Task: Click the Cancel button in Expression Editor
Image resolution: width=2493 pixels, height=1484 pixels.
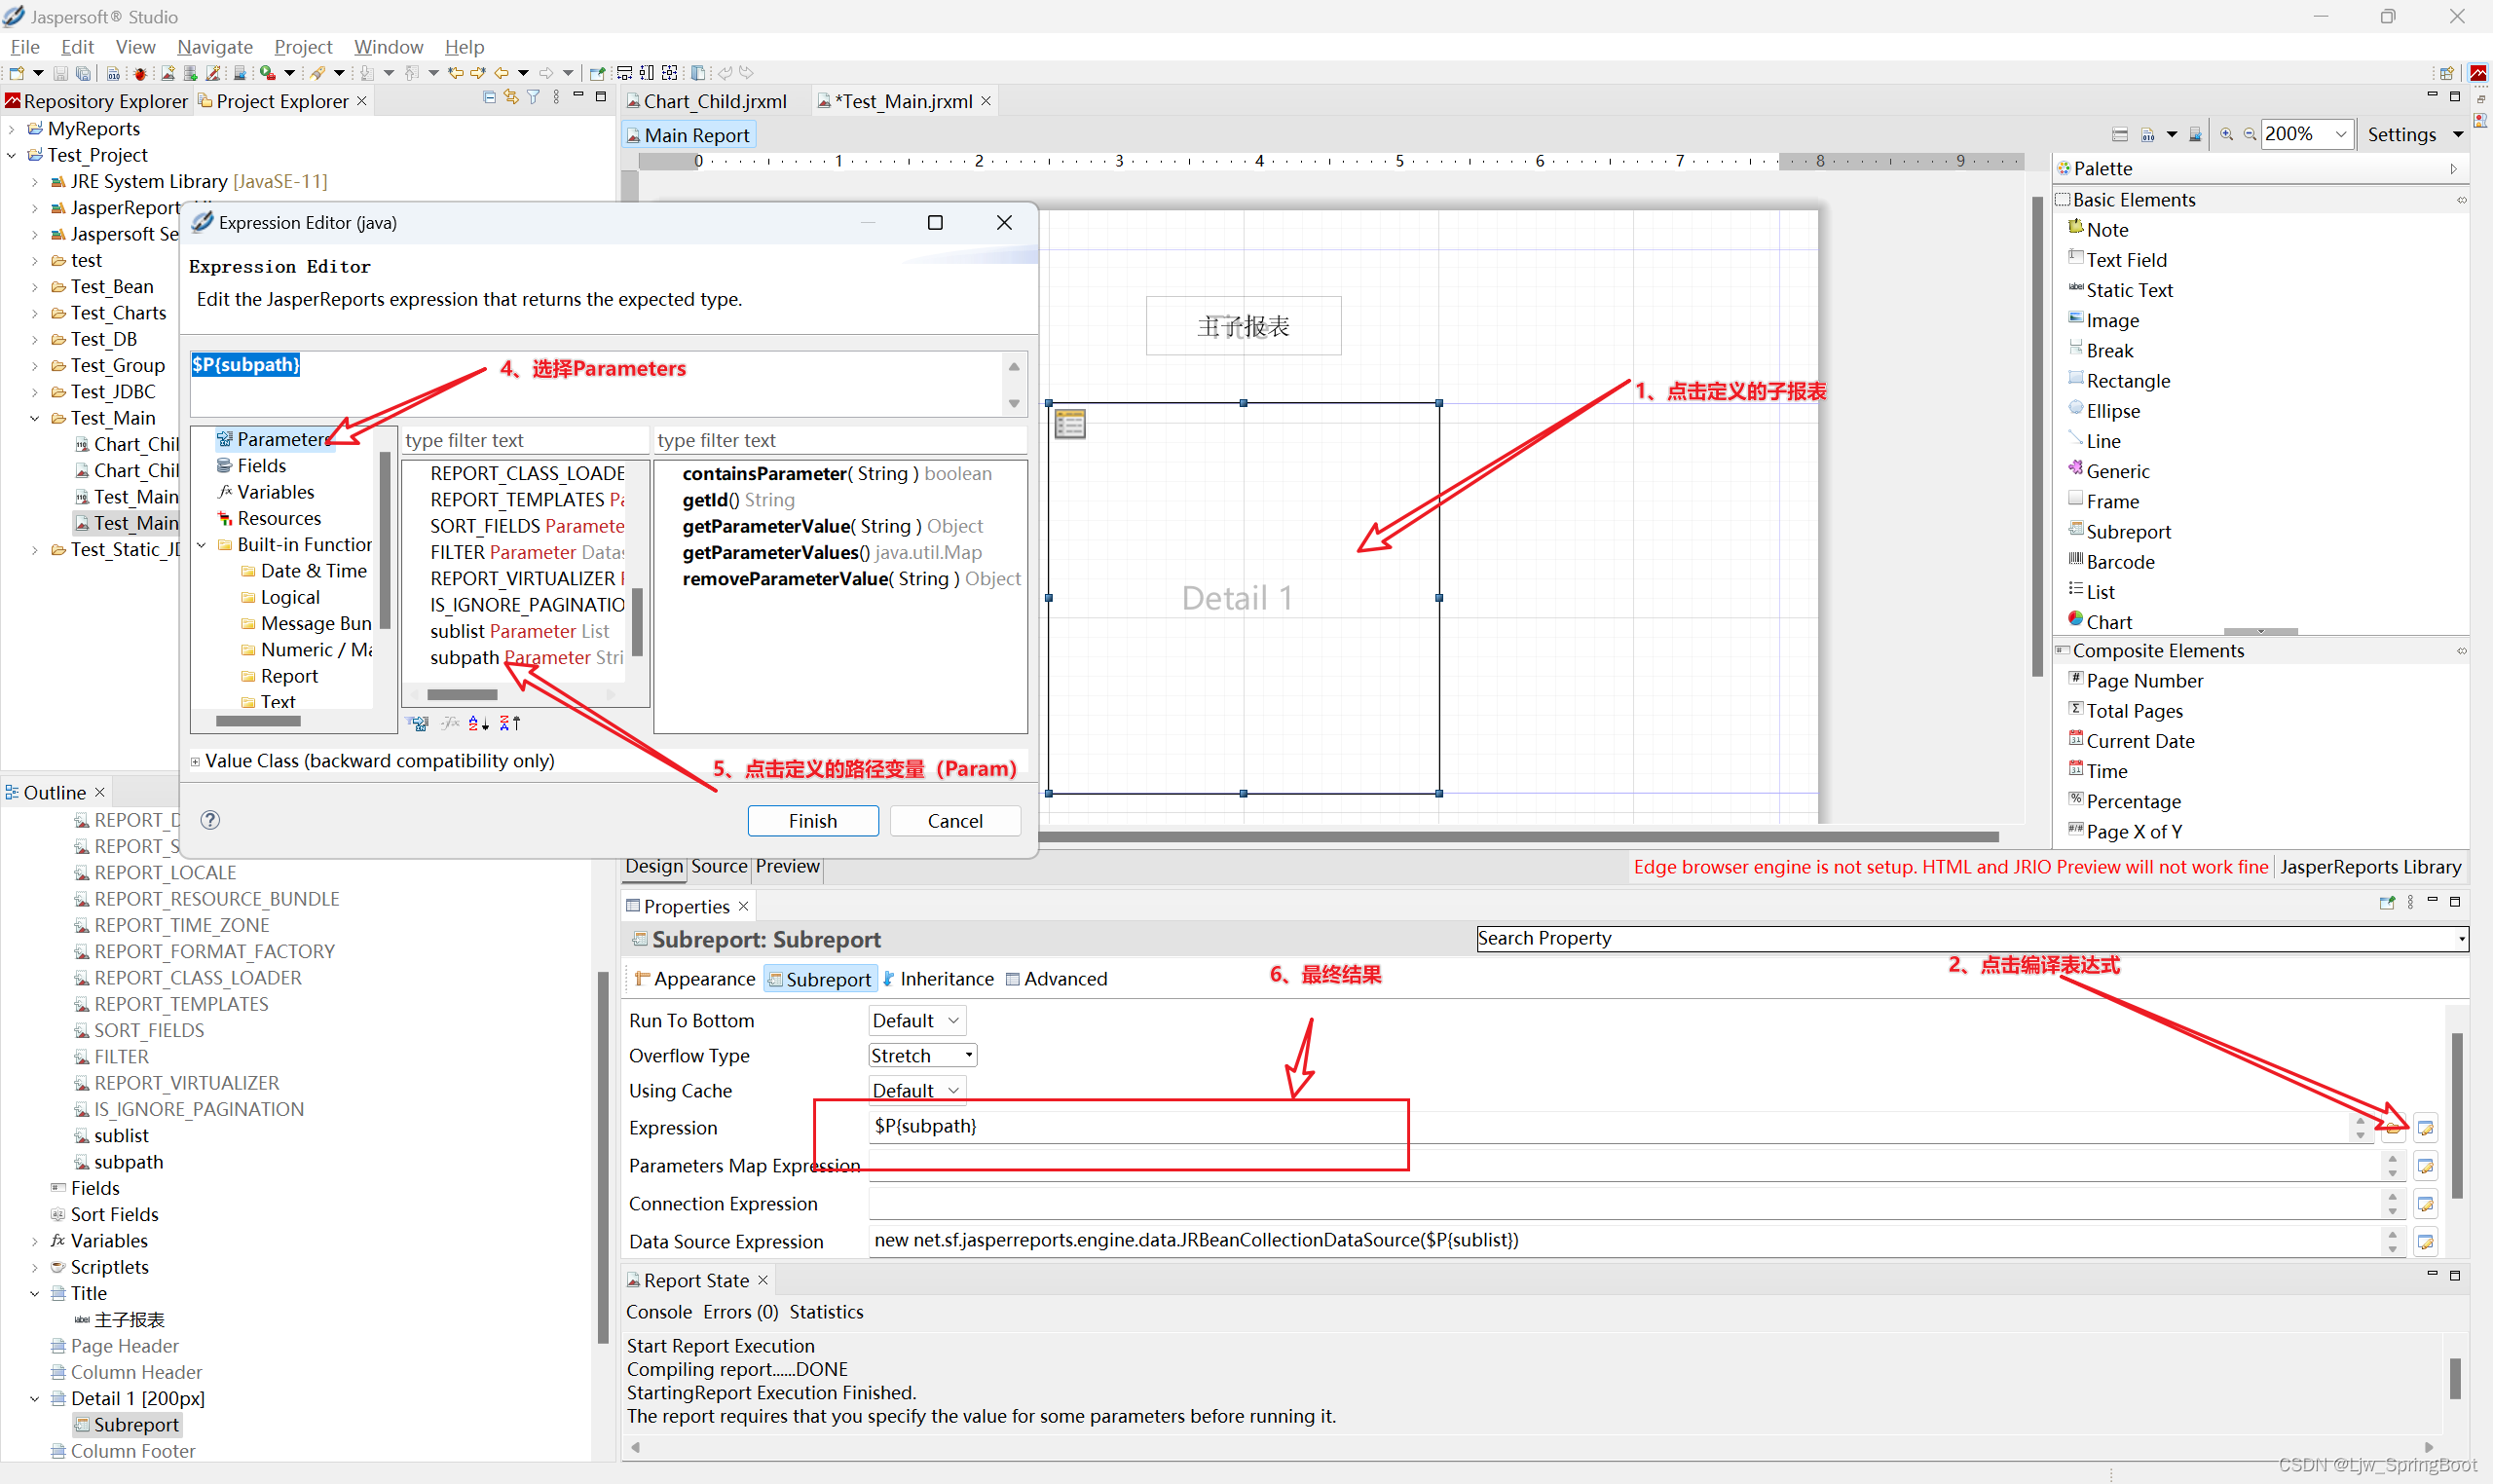Action: (x=954, y=821)
